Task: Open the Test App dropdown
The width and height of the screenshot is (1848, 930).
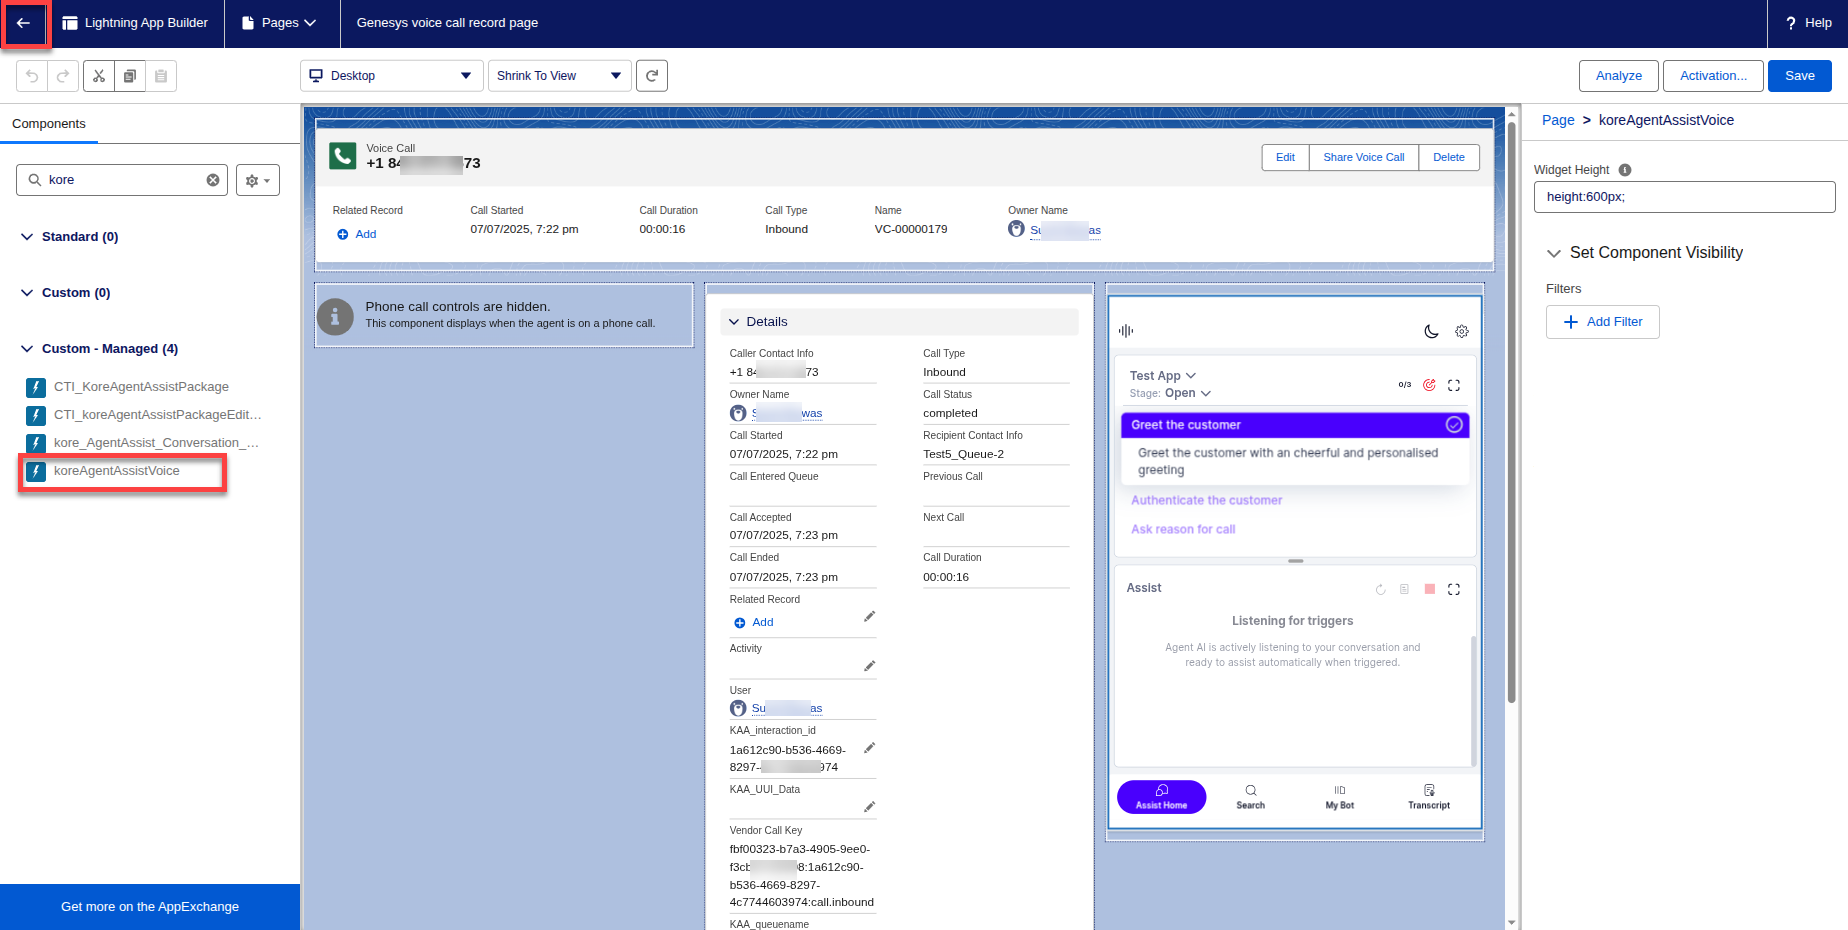Action: [x=1163, y=376]
